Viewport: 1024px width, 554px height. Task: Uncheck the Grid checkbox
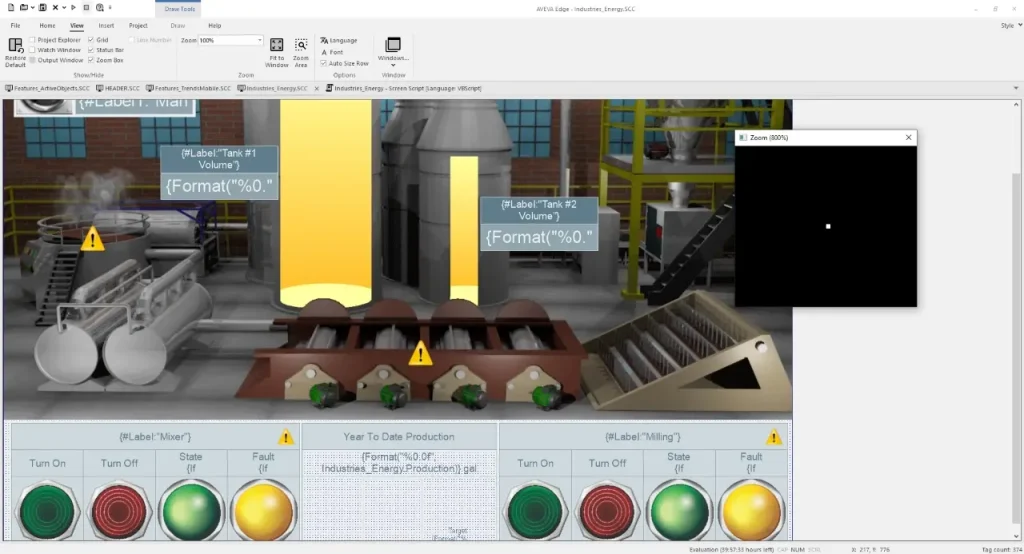pyautogui.click(x=91, y=40)
